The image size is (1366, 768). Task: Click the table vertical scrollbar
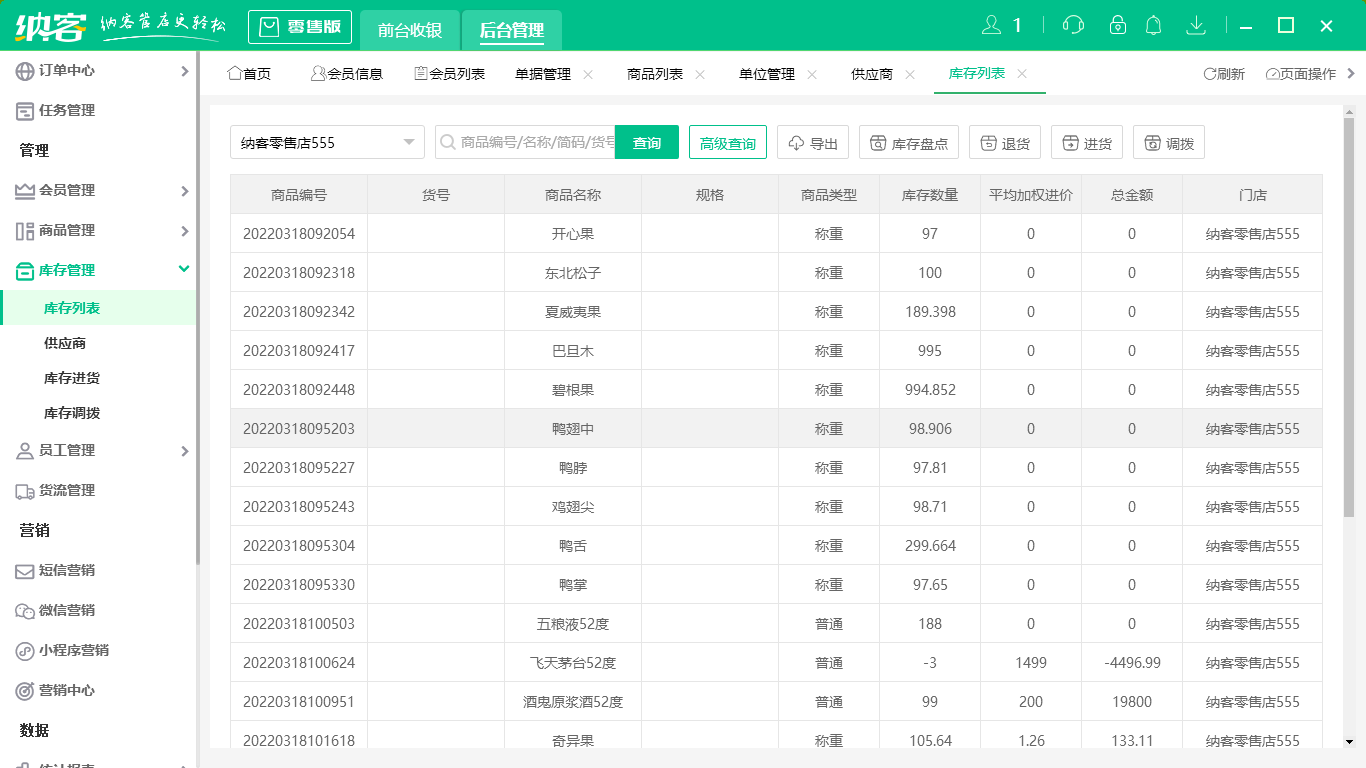pos(1348,320)
